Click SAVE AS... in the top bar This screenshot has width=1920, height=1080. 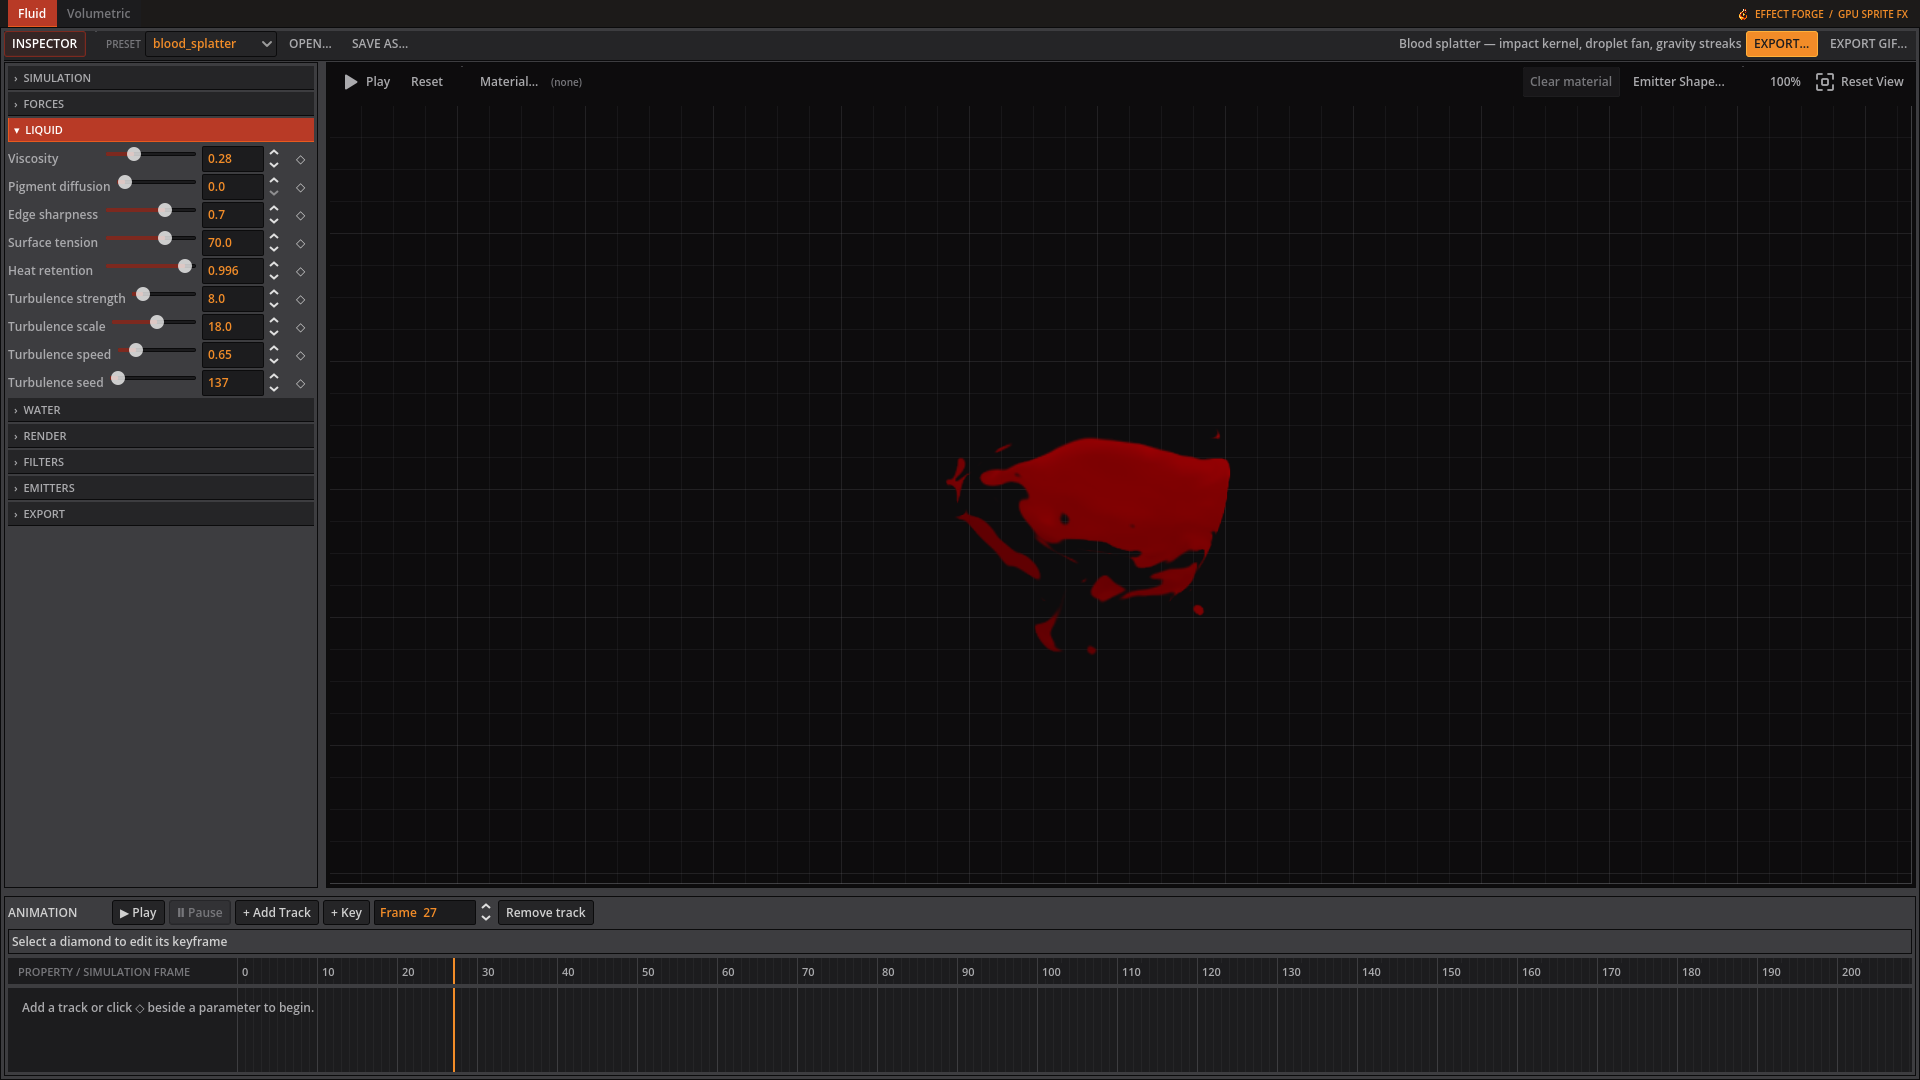click(380, 44)
